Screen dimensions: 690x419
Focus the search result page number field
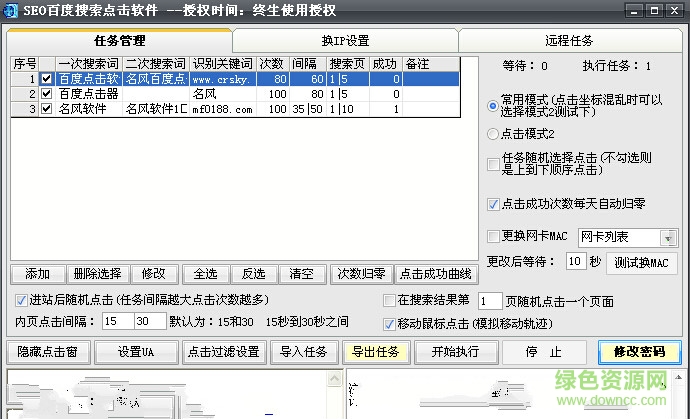[490, 301]
